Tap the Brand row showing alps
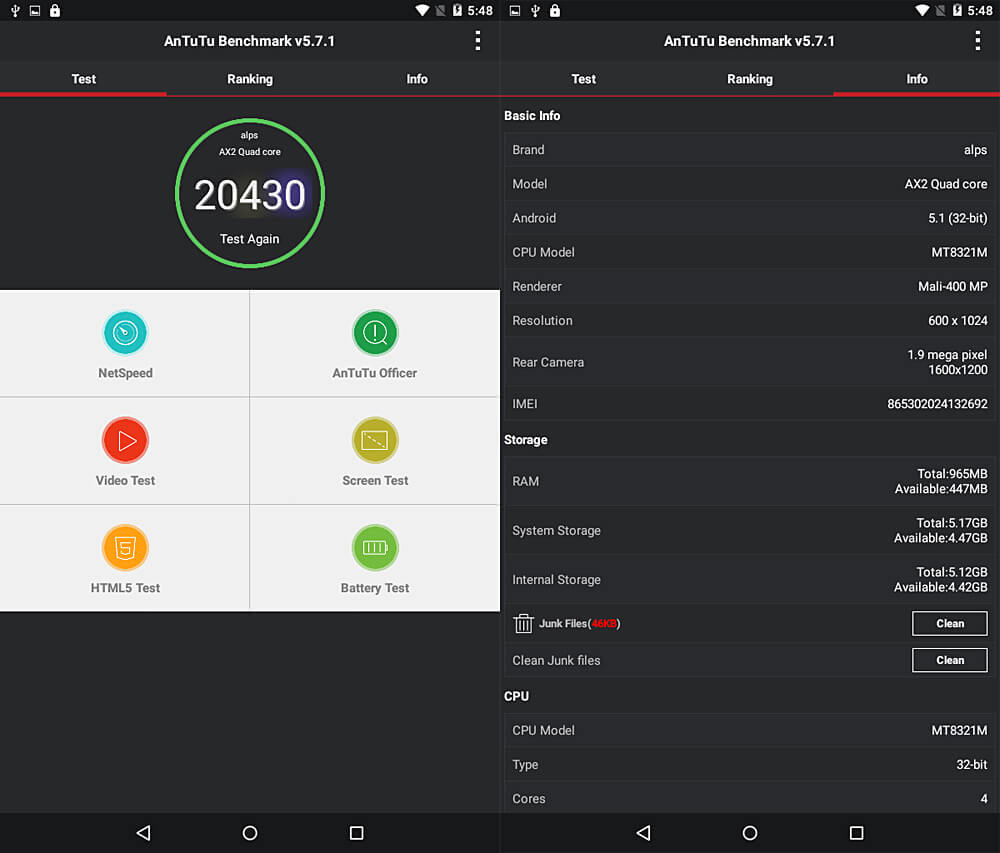 click(x=750, y=150)
